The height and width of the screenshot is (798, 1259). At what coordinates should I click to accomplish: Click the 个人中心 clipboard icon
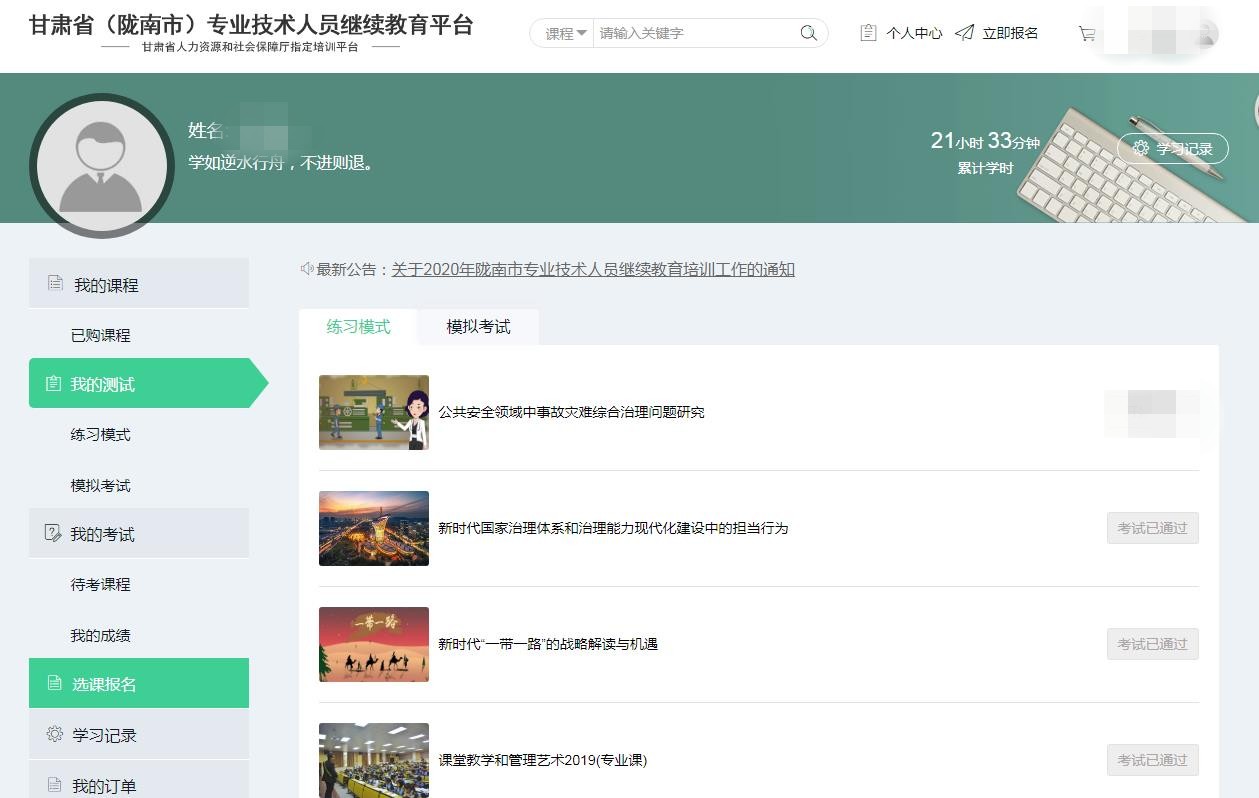868,33
